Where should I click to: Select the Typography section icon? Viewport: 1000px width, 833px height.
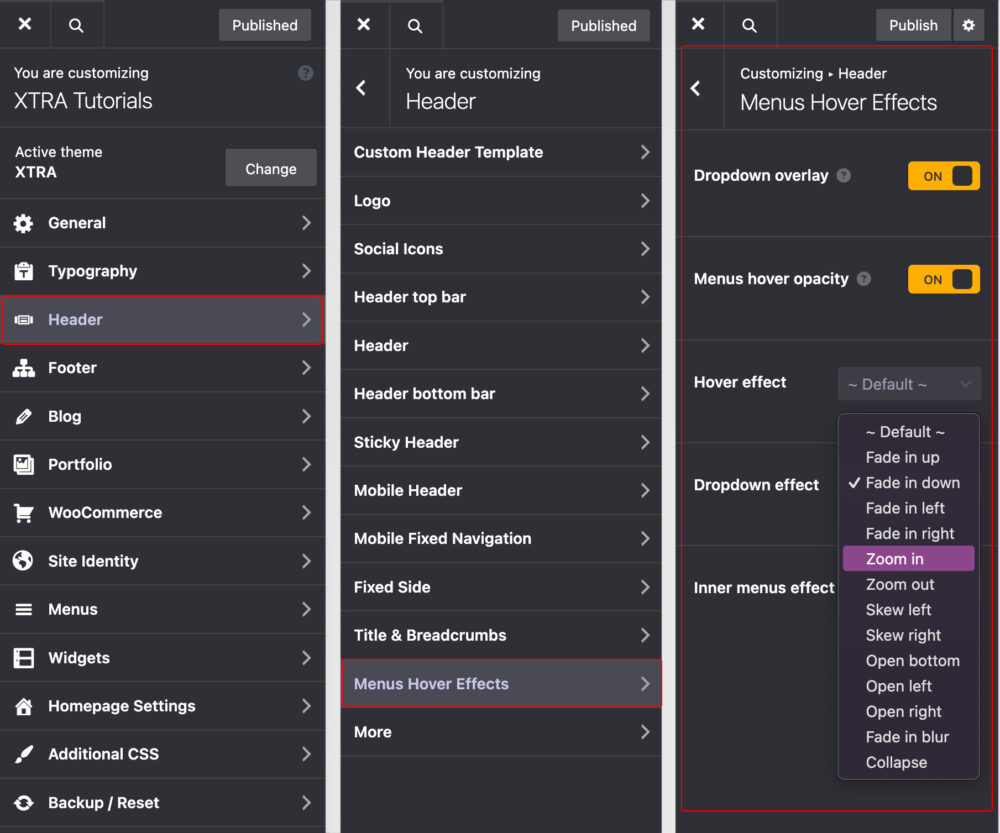click(22, 271)
